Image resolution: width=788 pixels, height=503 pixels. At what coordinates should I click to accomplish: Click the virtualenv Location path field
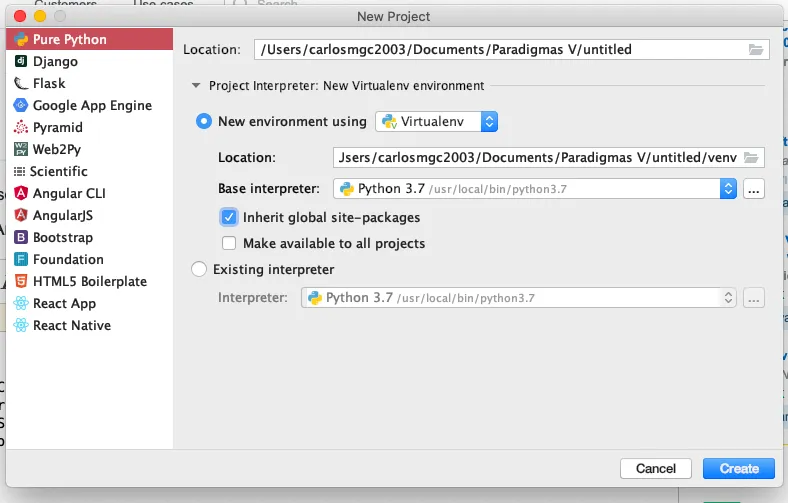click(x=549, y=158)
